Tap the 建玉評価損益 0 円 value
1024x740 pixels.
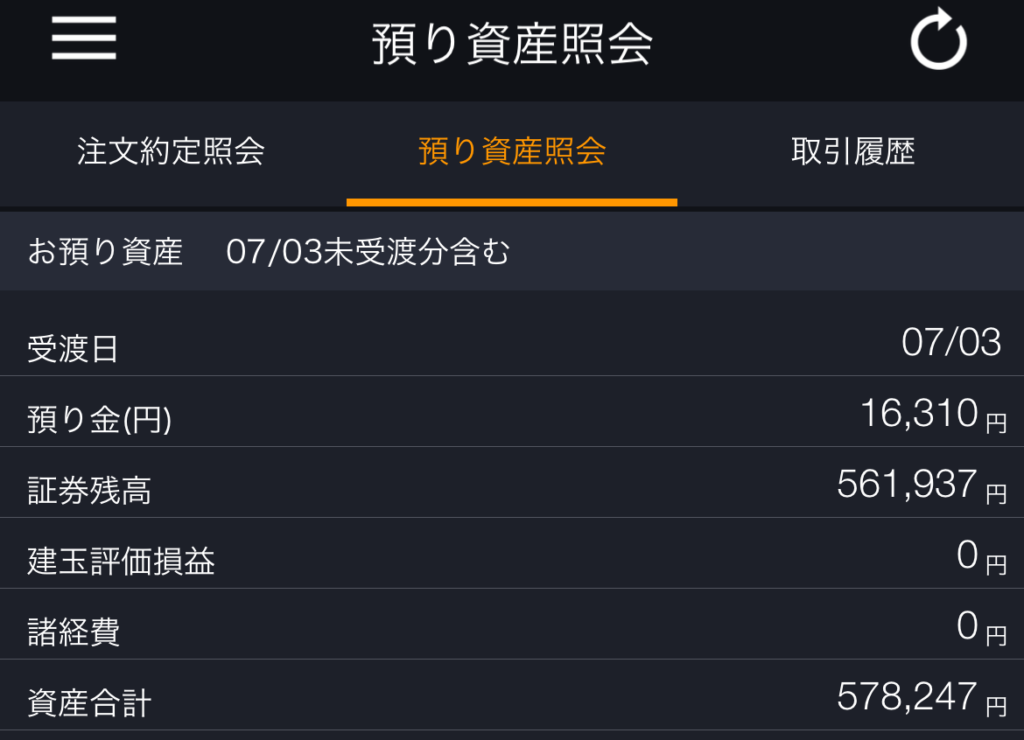[982, 556]
